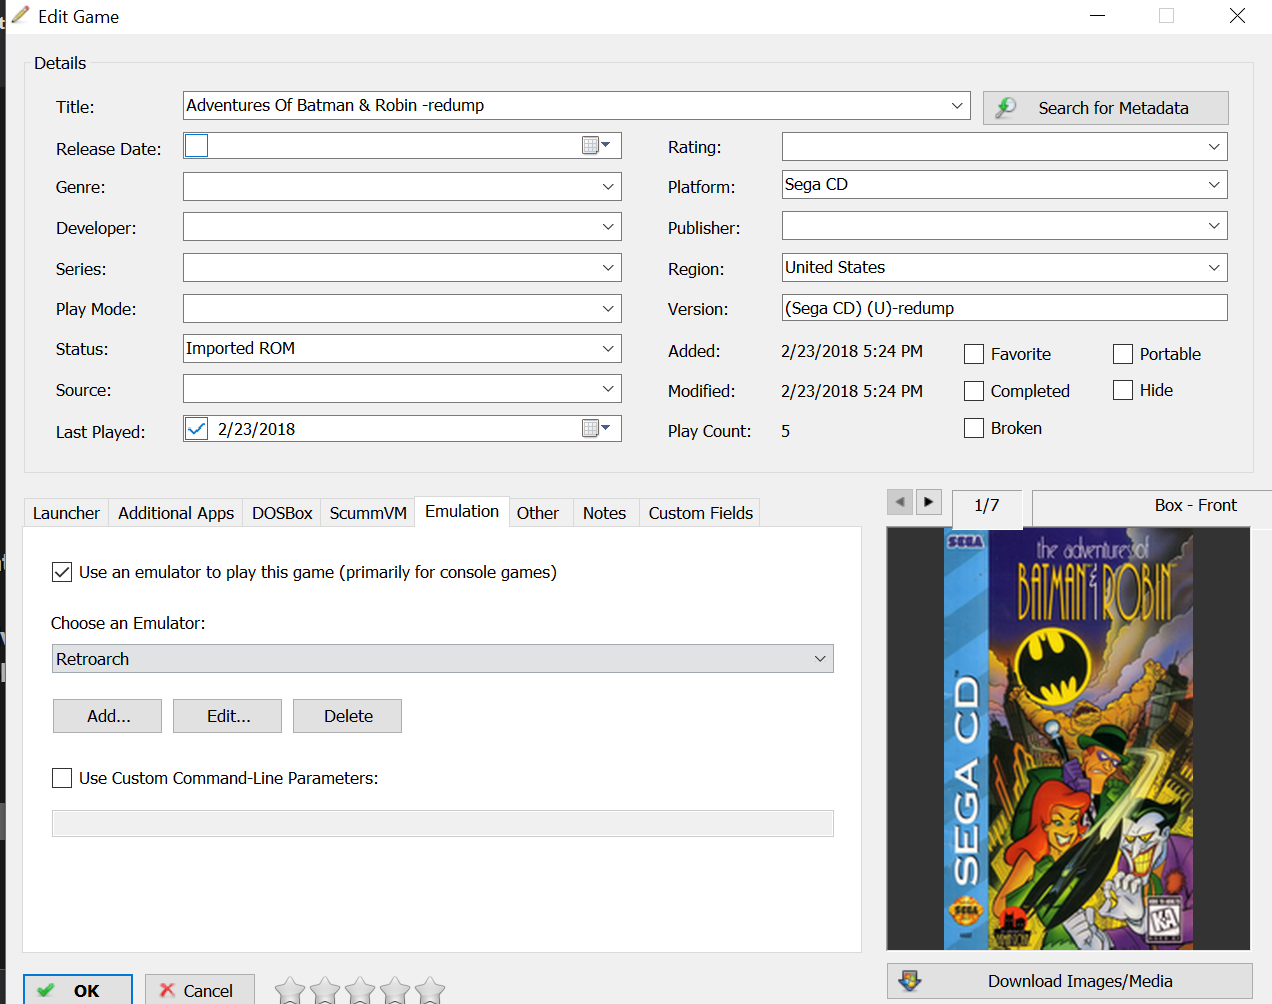Viewport: 1272px width, 1004px height.
Task: Click the 1/7 image counter
Action: (986, 506)
